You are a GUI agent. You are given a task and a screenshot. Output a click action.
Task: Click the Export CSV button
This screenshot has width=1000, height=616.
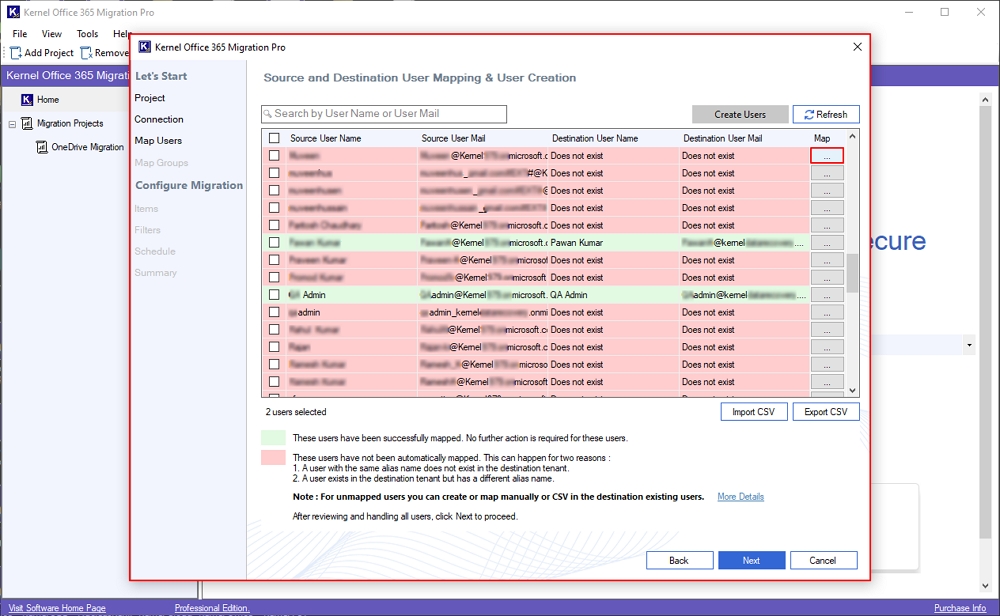coord(826,412)
